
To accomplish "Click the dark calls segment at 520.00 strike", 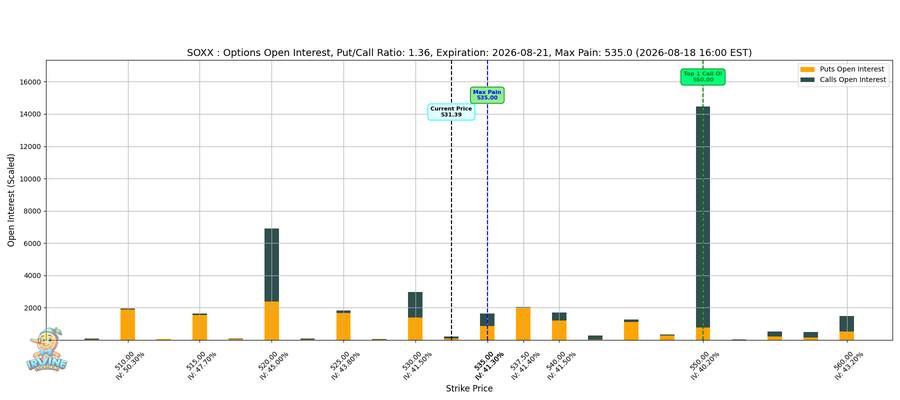I will click(x=271, y=265).
